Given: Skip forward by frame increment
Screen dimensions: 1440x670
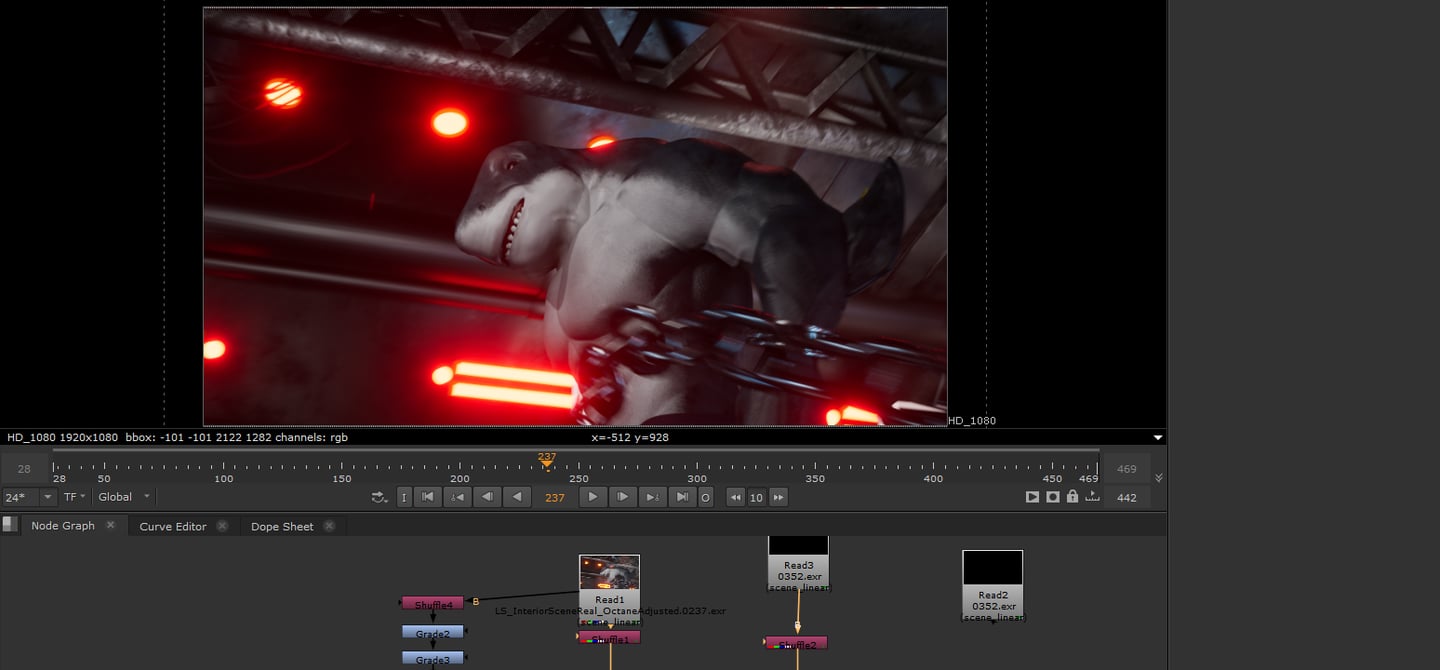Looking at the screenshot, I should (778, 497).
